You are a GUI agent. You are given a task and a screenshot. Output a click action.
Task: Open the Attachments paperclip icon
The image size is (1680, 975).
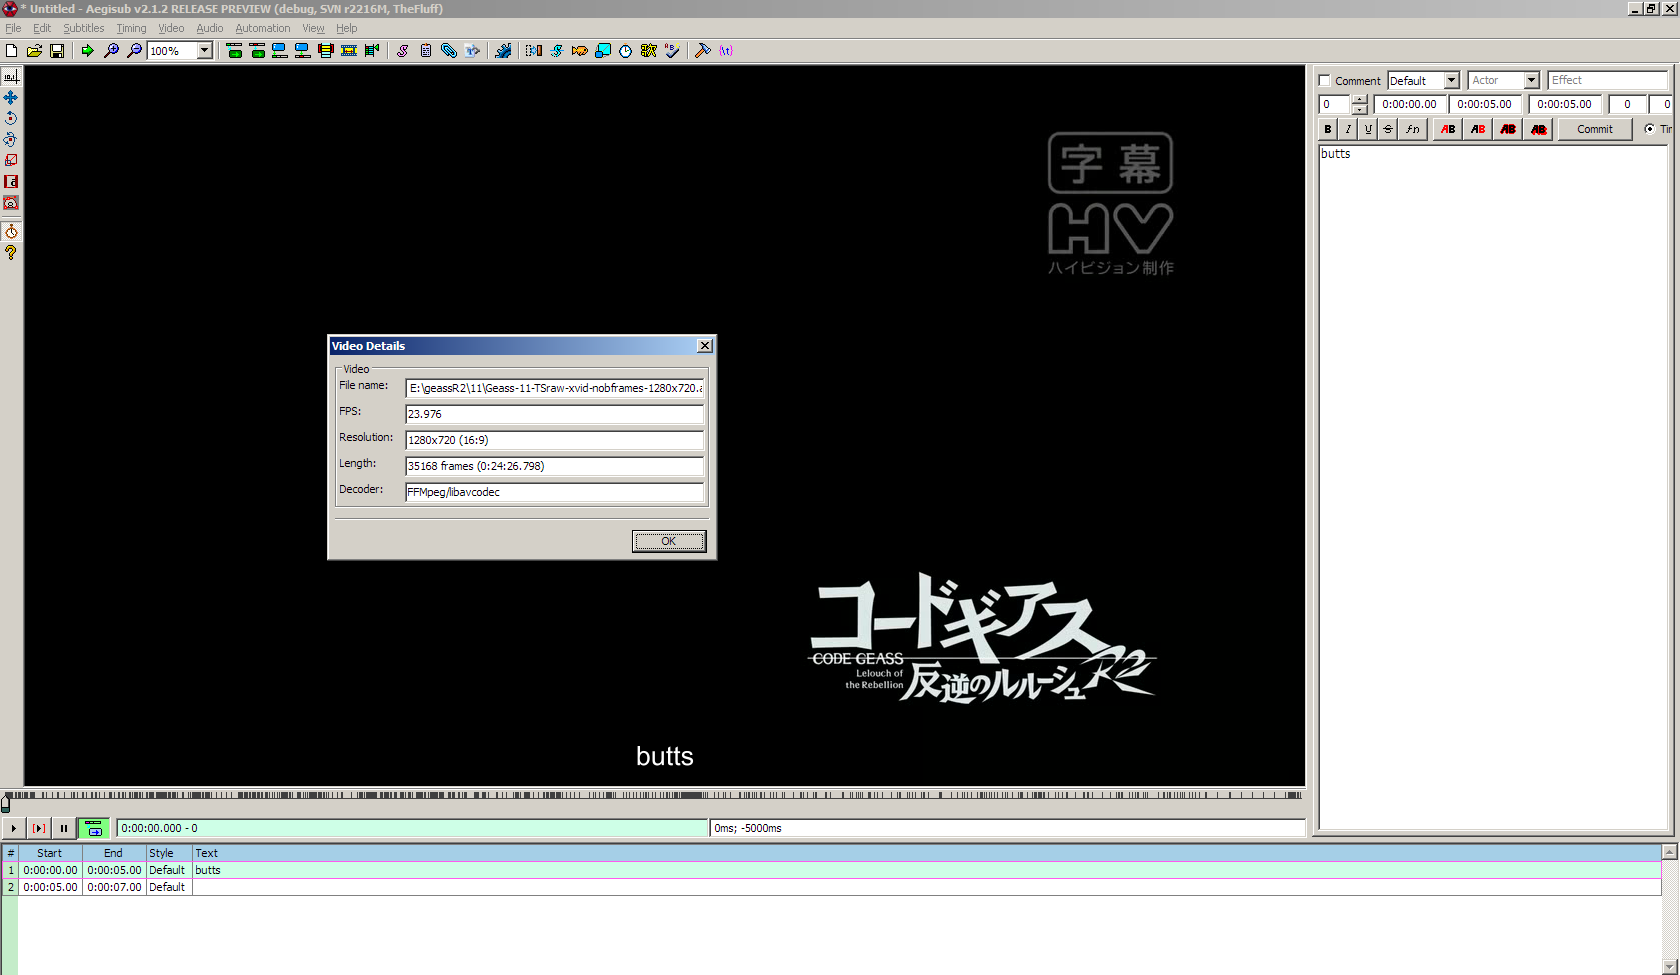tap(449, 51)
